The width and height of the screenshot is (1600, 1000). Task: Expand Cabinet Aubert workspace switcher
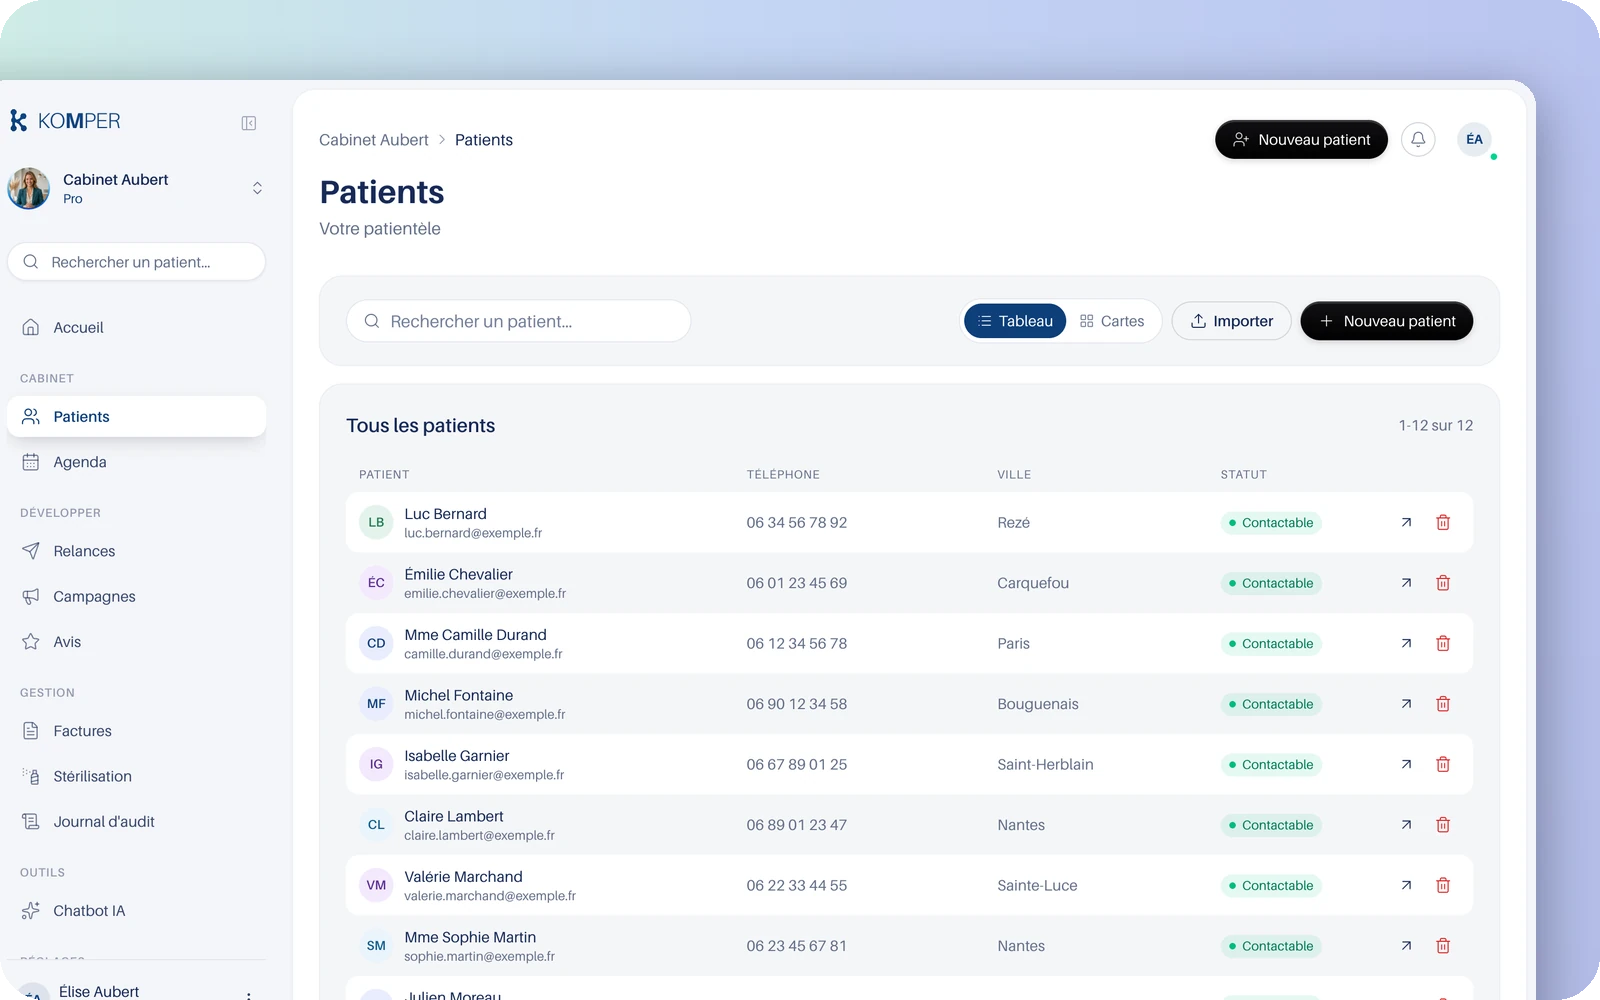point(257,188)
